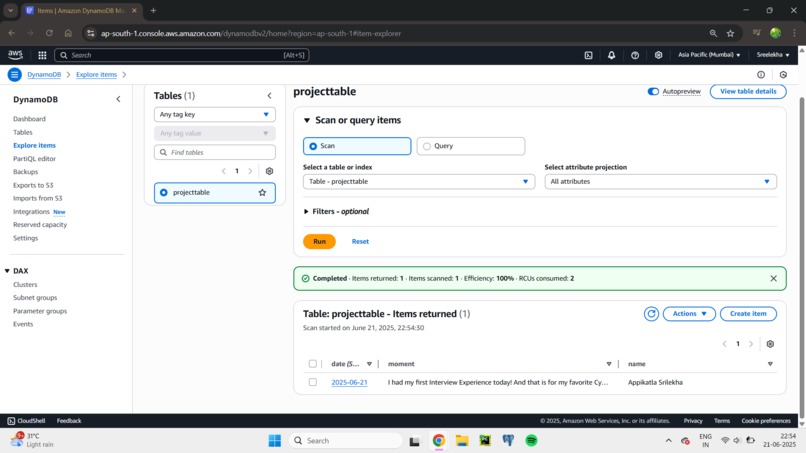Collapse the Scan or query items section
806x453 pixels.
pyautogui.click(x=307, y=120)
